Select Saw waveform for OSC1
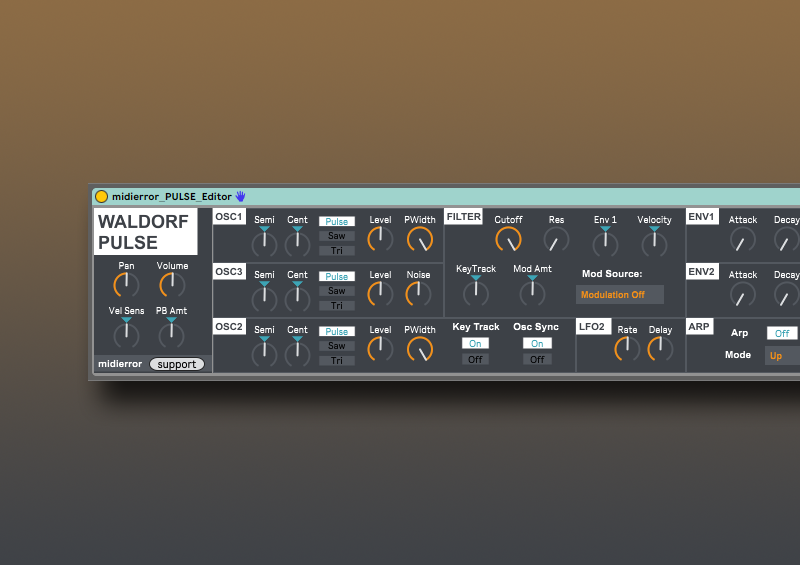Image resolution: width=800 pixels, height=565 pixels. tap(337, 236)
